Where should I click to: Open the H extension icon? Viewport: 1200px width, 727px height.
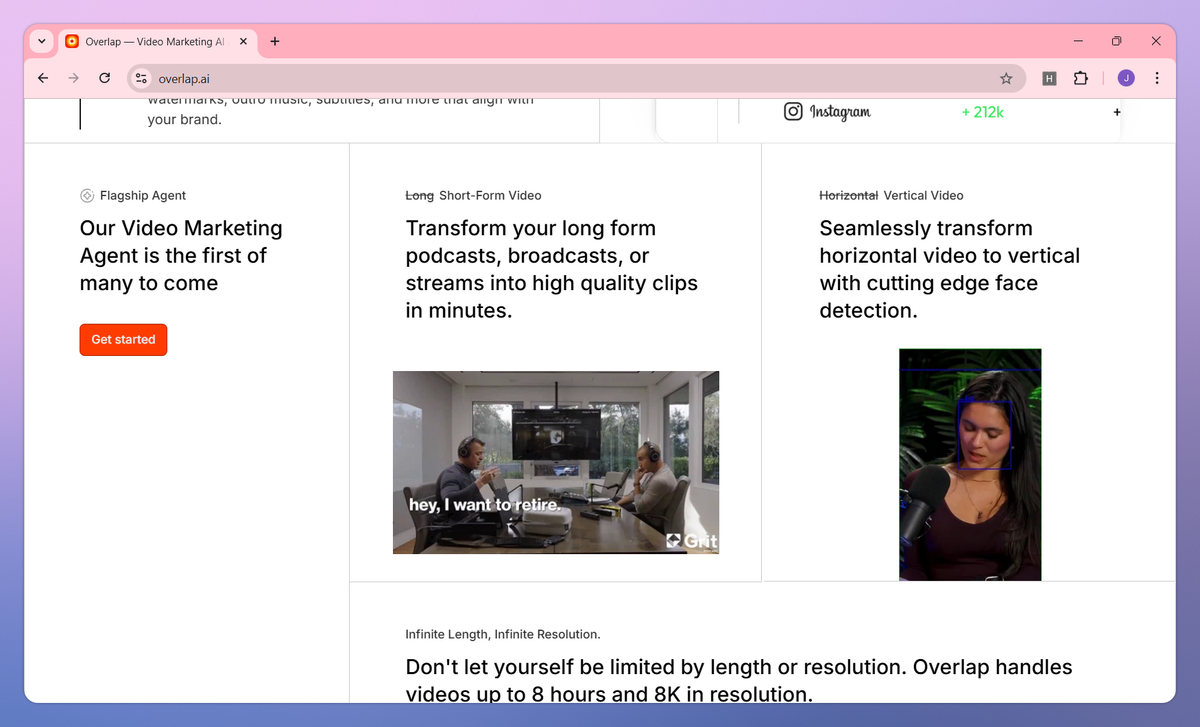[x=1049, y=78]
